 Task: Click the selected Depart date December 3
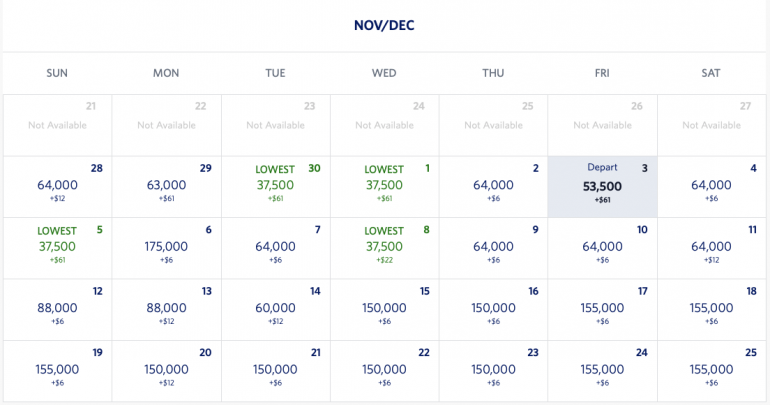tap(602, 186)
